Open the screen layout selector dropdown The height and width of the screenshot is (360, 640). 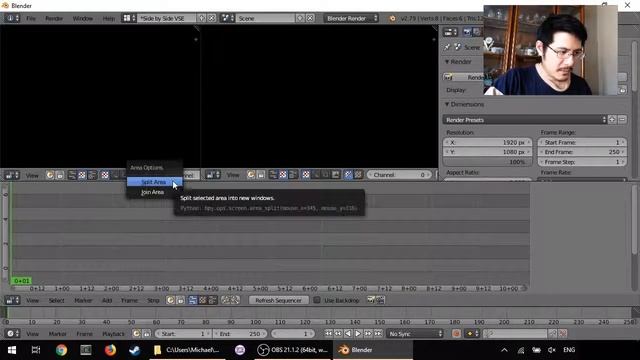[x=129, y=18]
